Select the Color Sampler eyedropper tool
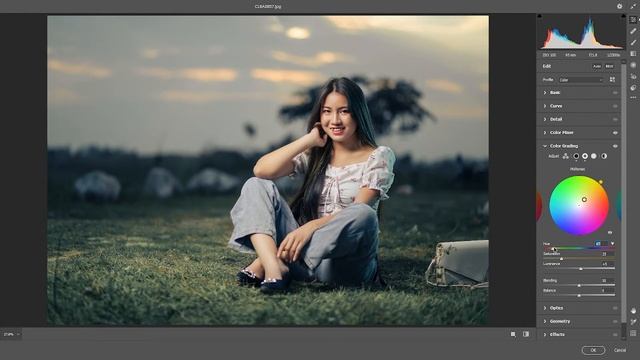The image size is (640, 360). 633,322
